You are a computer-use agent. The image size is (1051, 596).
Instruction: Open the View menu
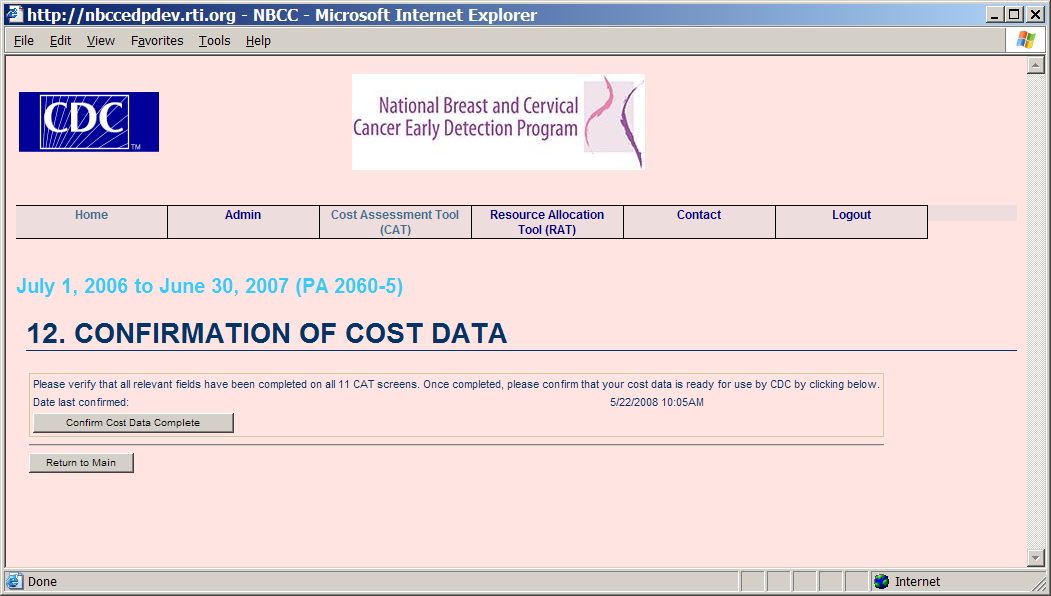(101, 41)
